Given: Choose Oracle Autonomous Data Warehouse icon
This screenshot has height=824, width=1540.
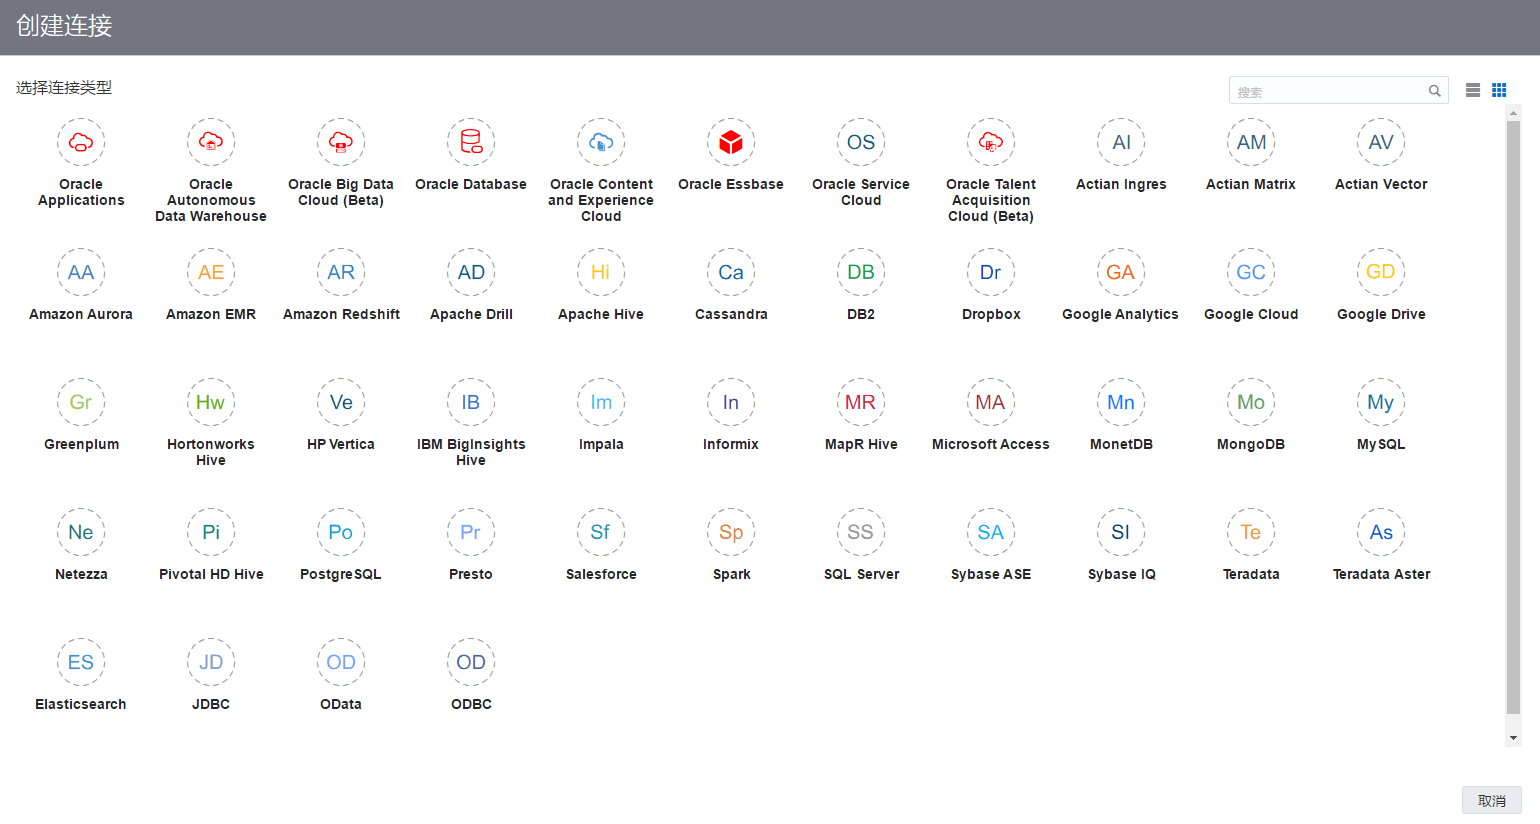Looking at the screenshot, I should pos(211,142).
